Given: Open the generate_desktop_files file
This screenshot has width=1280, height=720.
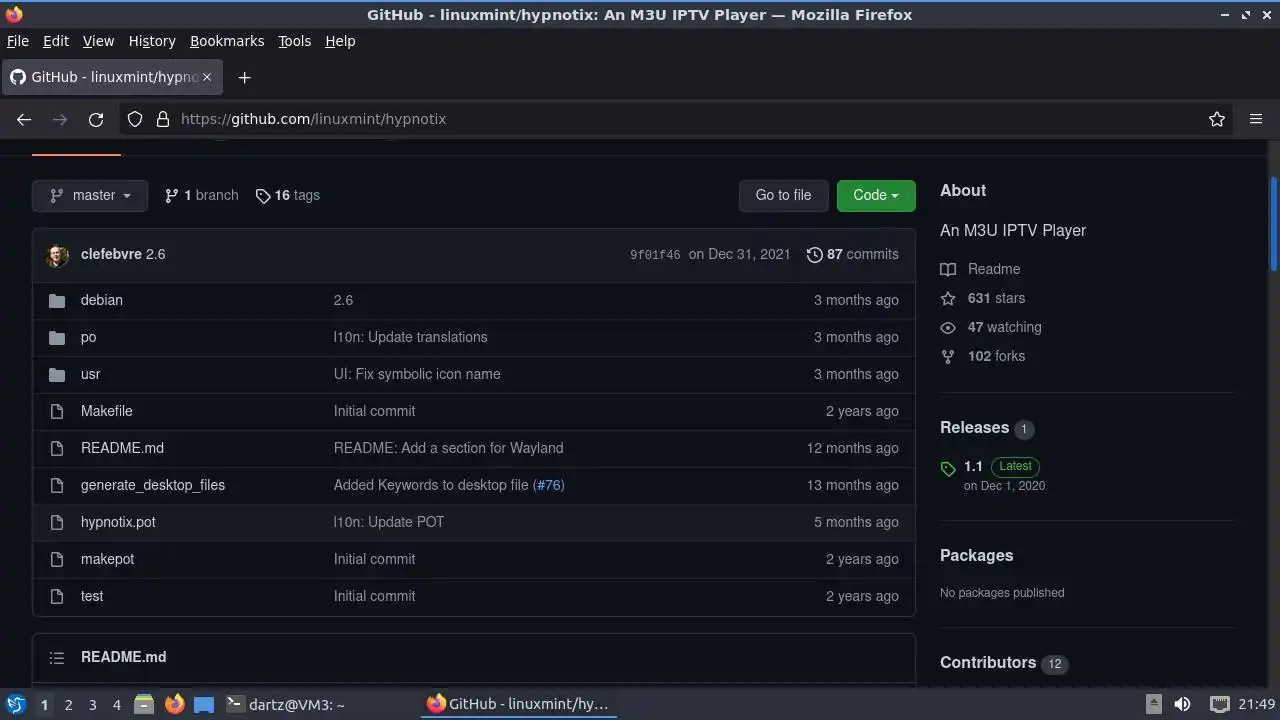Looking at the screenshot, I should tap(153, 485).
